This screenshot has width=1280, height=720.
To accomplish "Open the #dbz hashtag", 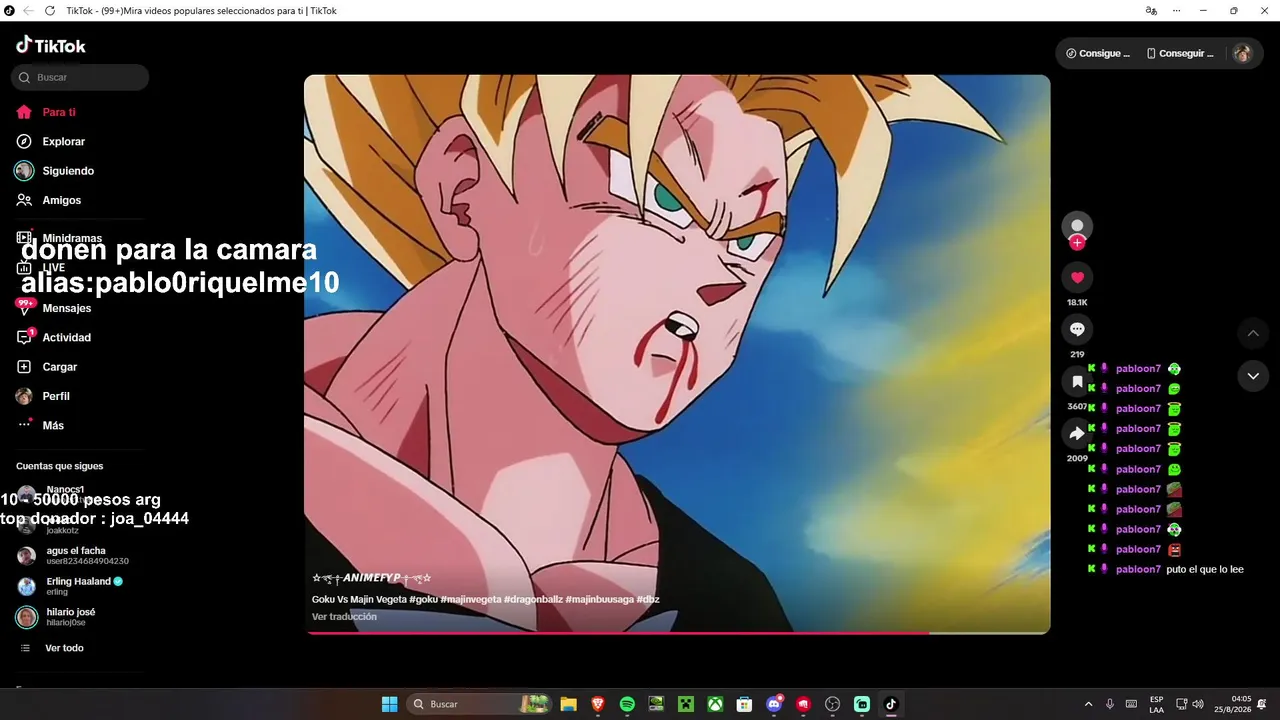I will click(648, 600).
